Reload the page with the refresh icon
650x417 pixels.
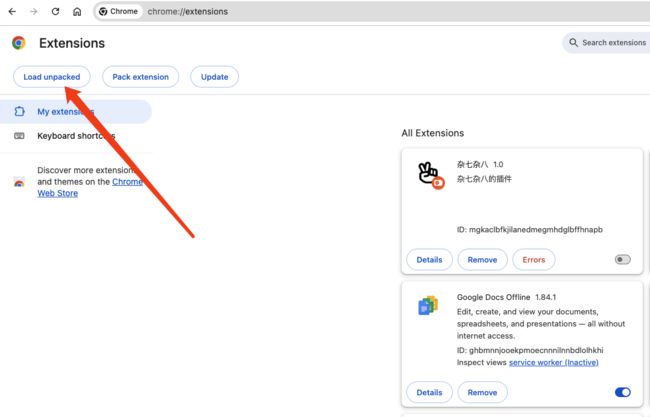(x=55, y=12)
